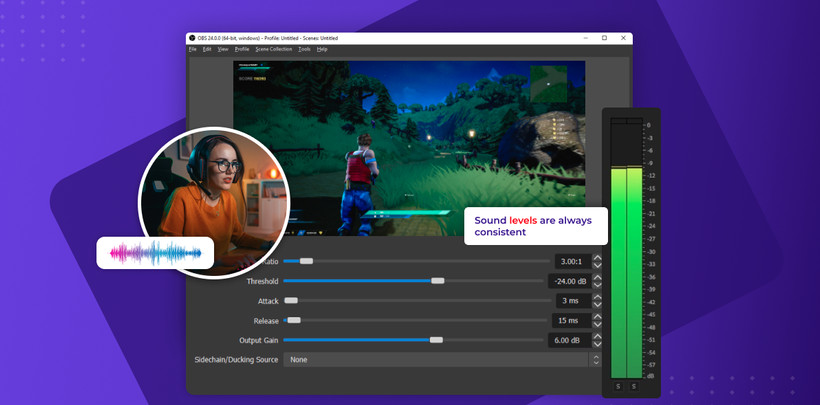Click the 'Sound levels are always consistent' caption
This screenshot has width=820, height=405.
click(536, 226)
